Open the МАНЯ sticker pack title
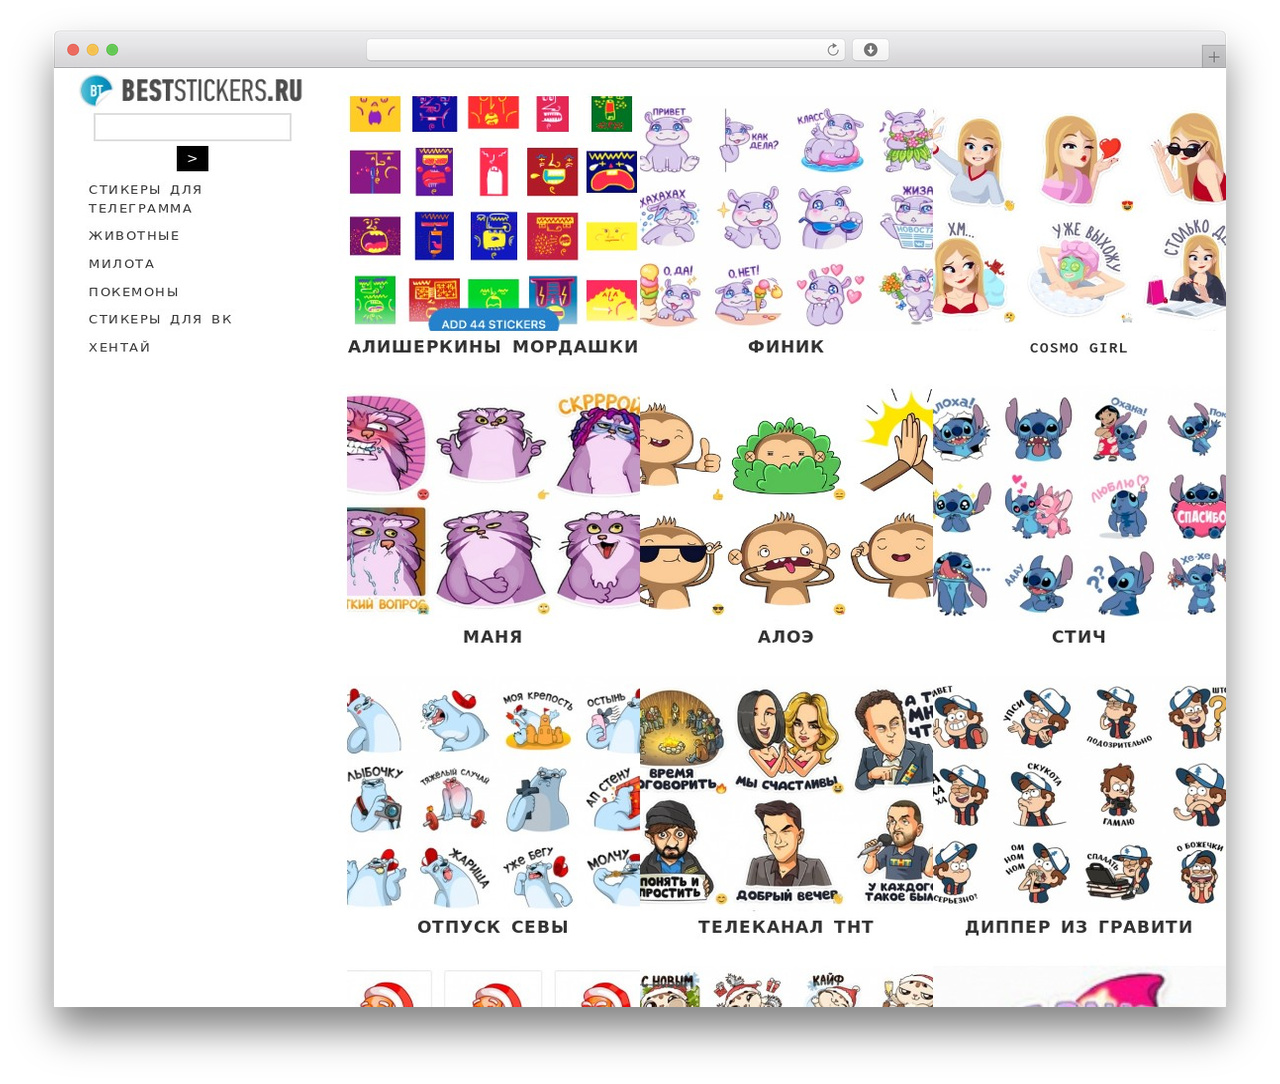1280x1084 pixels. point(493,637)
